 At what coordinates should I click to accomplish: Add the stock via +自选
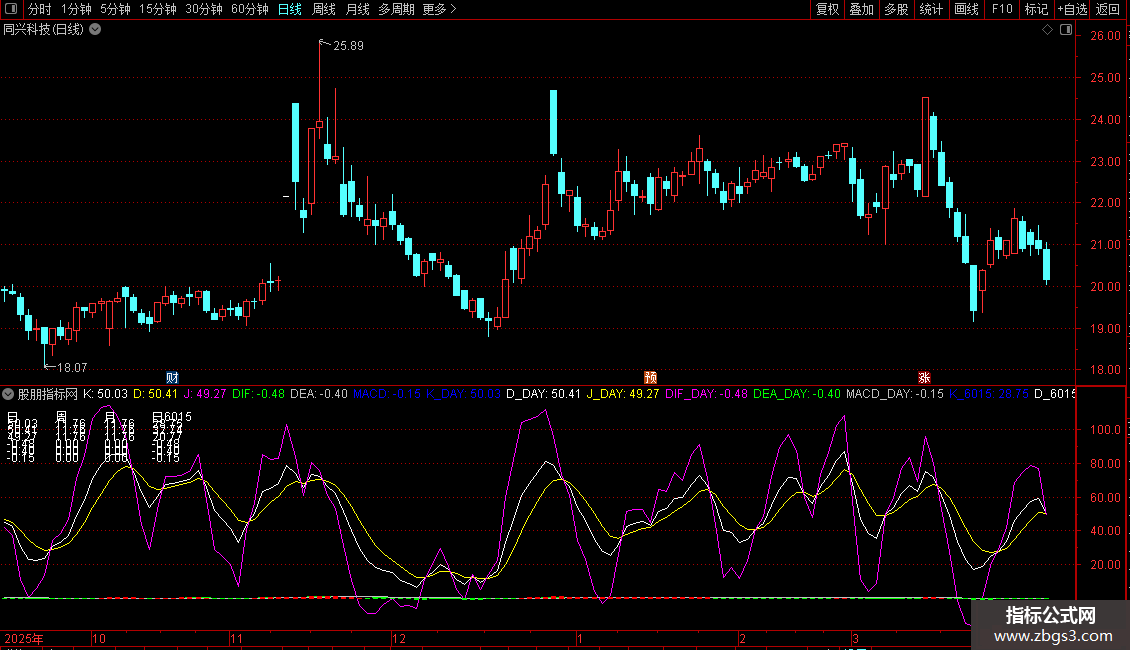(1072, 10)
